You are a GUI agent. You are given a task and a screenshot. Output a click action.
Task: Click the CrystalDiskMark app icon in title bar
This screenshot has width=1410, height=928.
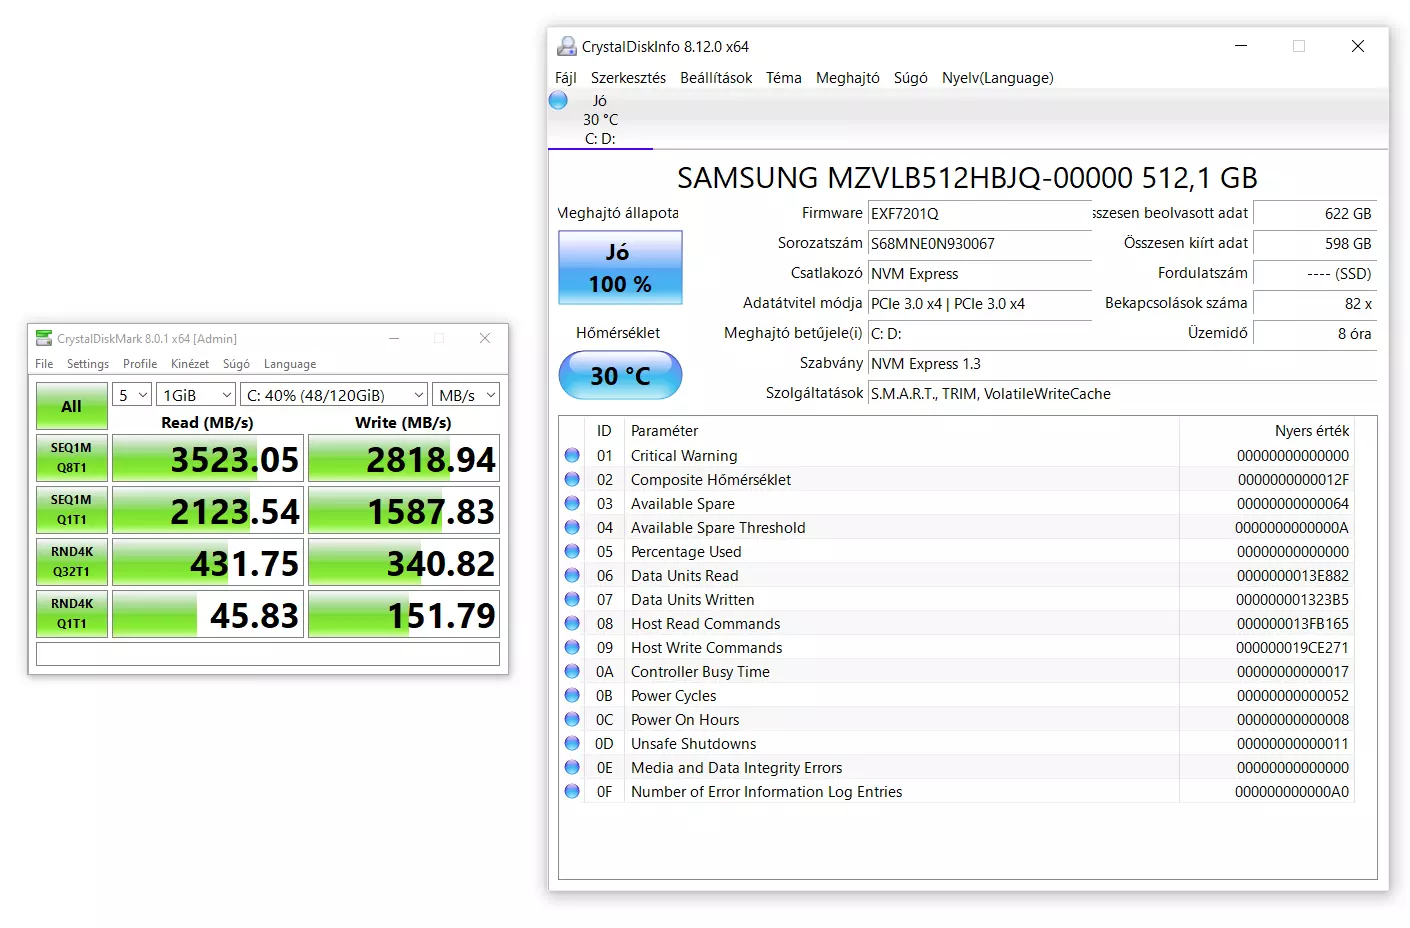pyautogui.click(x=44, y=338)
